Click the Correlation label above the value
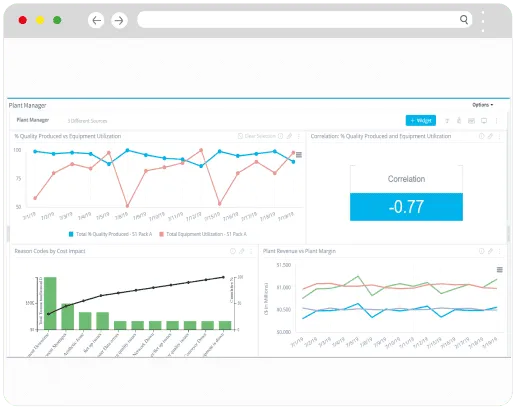516x409 pixels. (406, 179)
